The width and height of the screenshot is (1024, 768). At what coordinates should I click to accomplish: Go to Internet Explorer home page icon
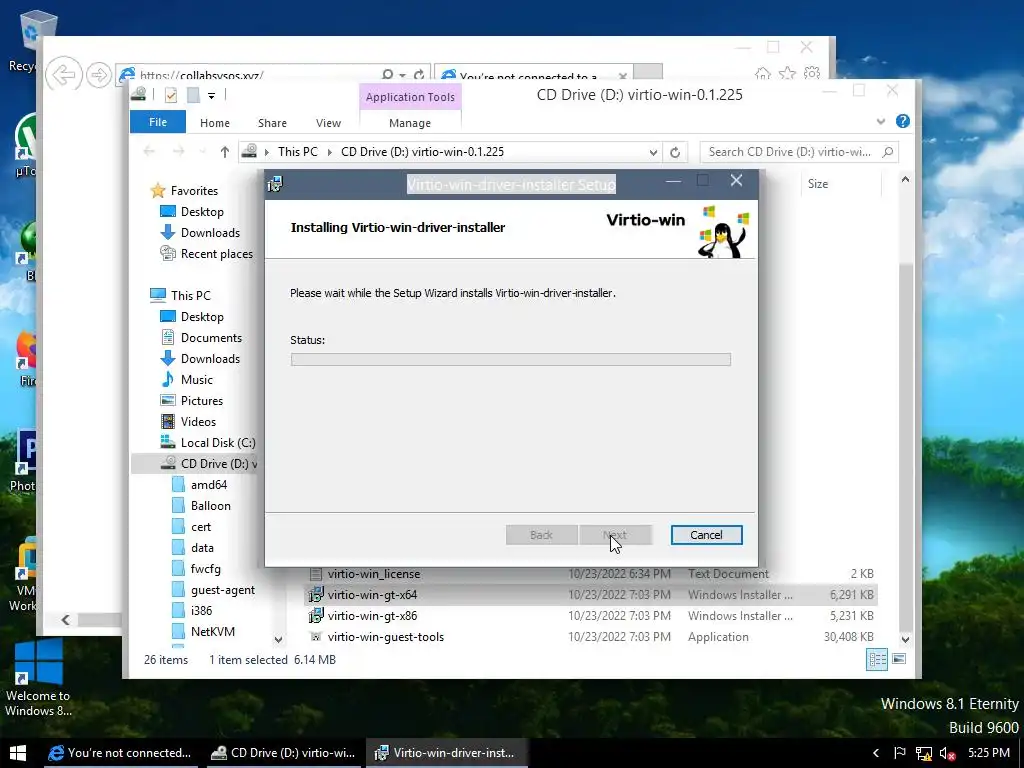[762, 74]
